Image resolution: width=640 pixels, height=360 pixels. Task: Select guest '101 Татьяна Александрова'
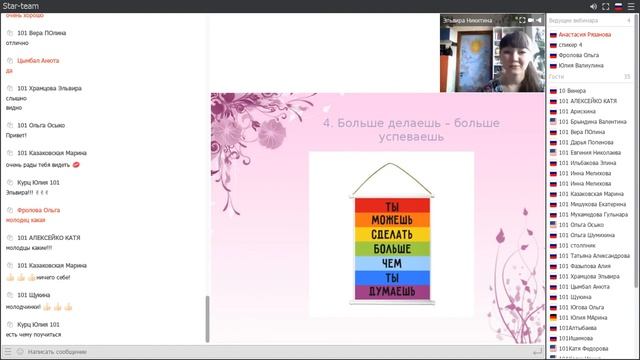(x=594, y=256)
